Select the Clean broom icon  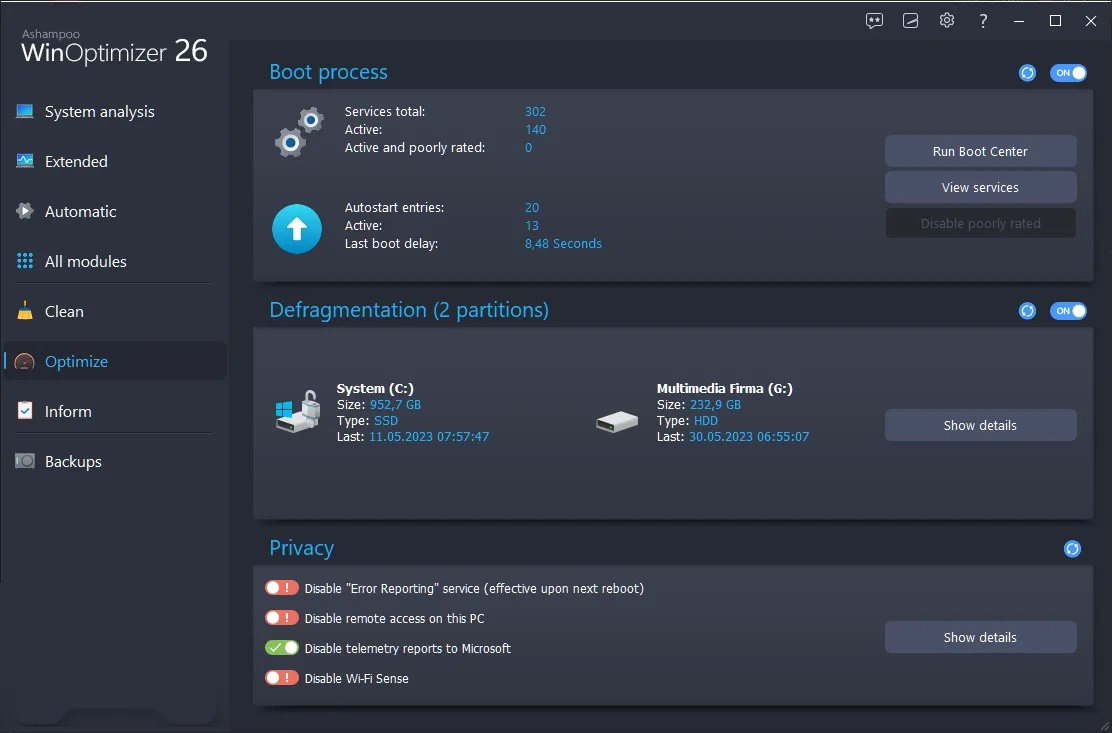24,311
